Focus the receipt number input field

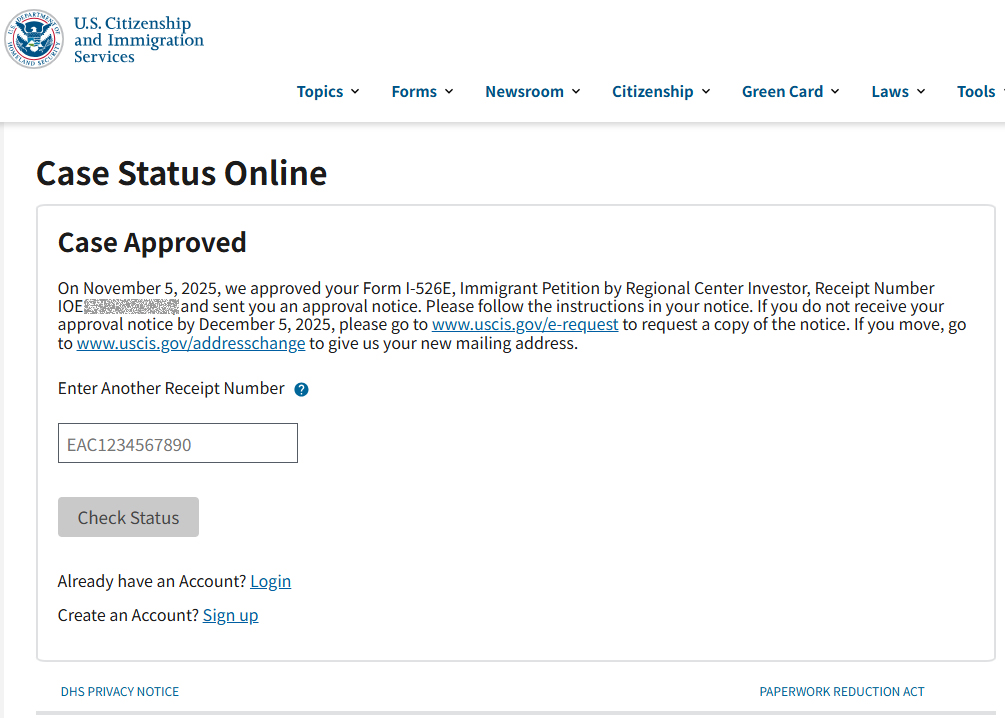(178, 443)
